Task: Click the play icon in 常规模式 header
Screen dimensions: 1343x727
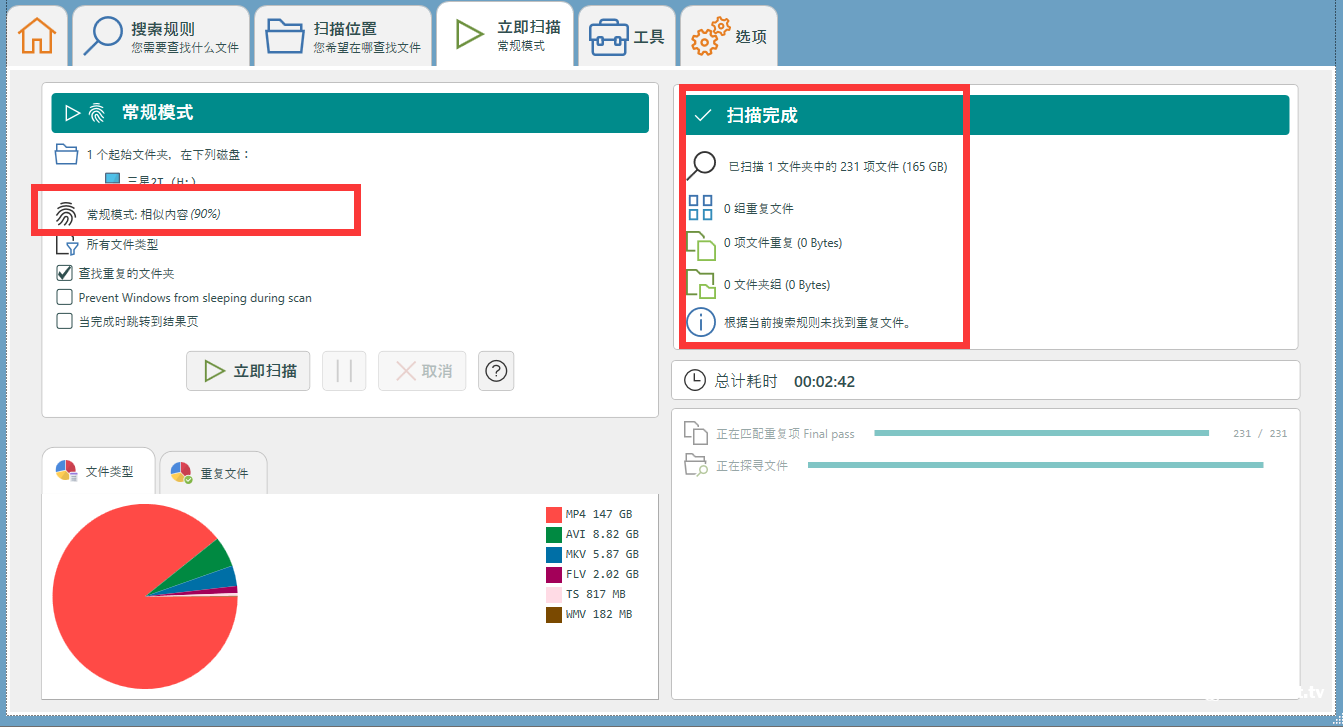Action: pyautogui.click(x=72, y=113)
